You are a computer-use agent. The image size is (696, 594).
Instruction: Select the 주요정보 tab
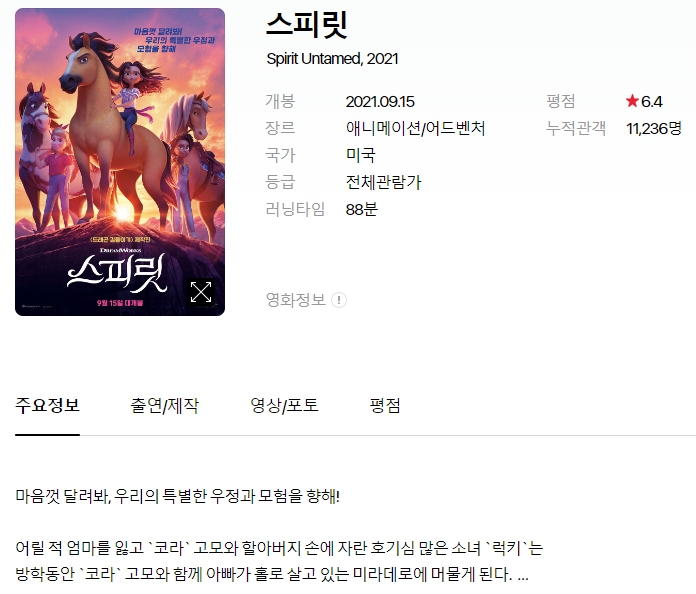click(47, 405)
